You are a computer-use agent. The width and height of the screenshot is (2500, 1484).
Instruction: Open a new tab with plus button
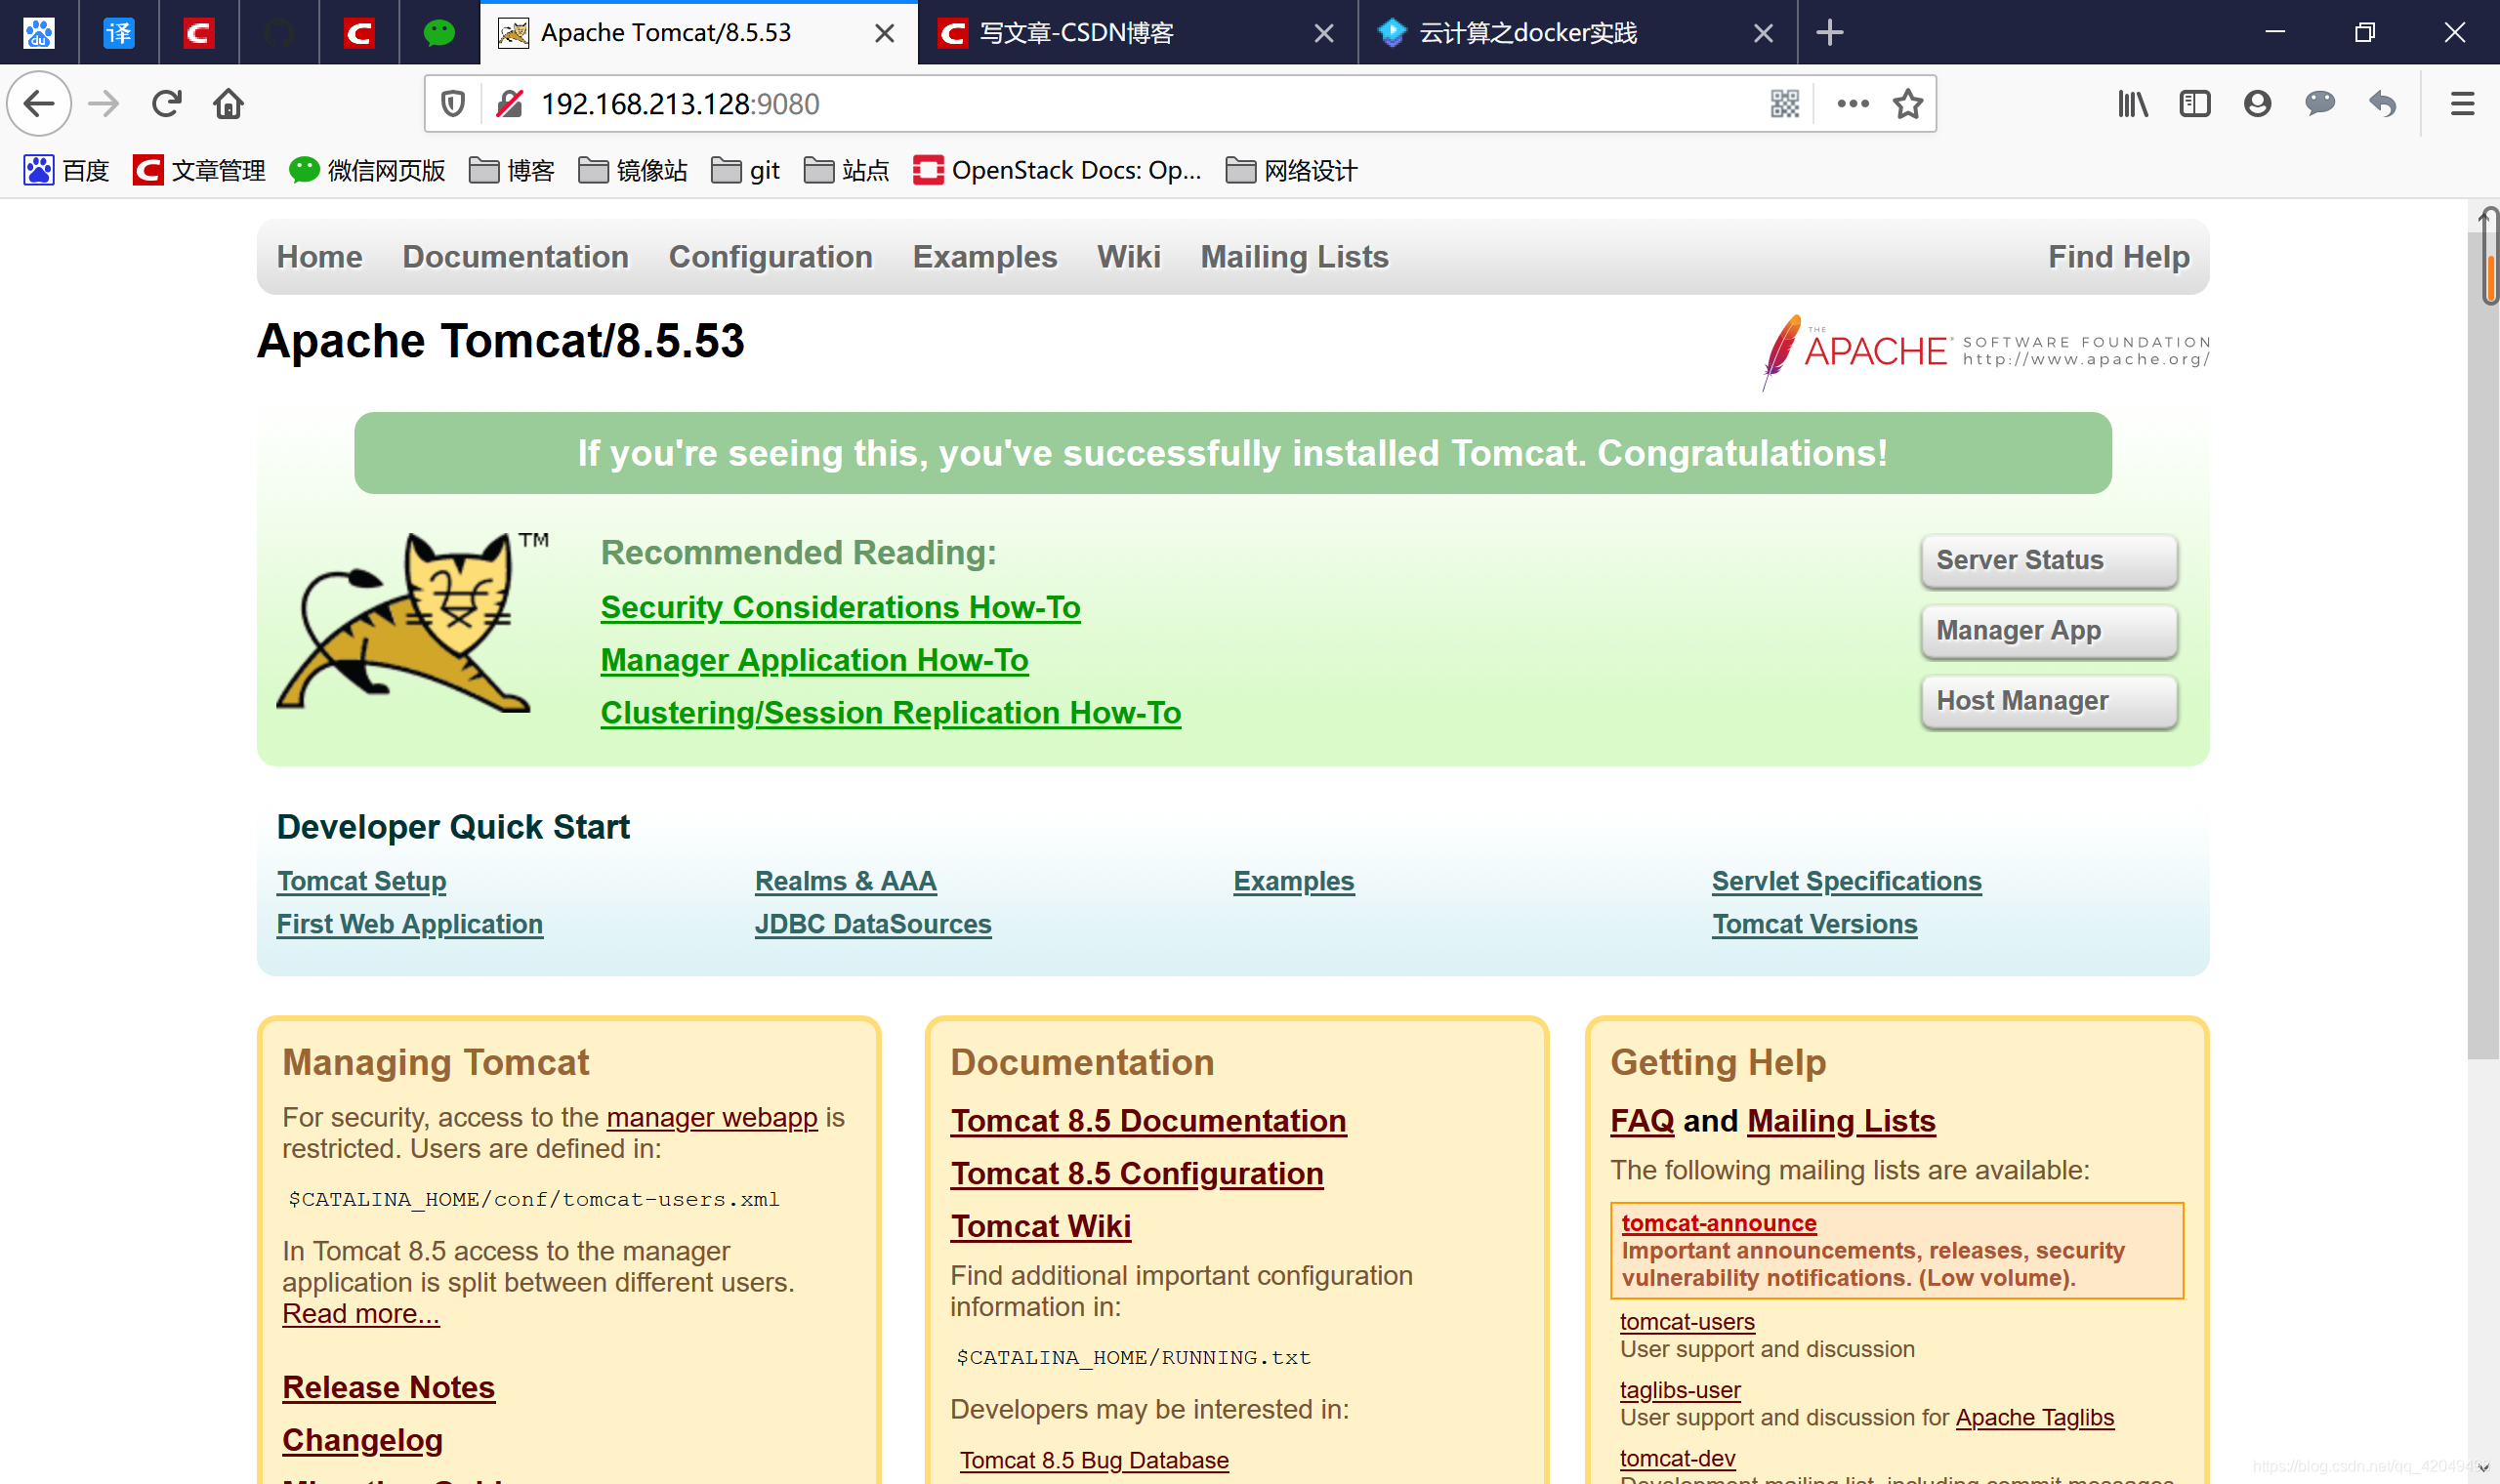tap(1829, 33)
